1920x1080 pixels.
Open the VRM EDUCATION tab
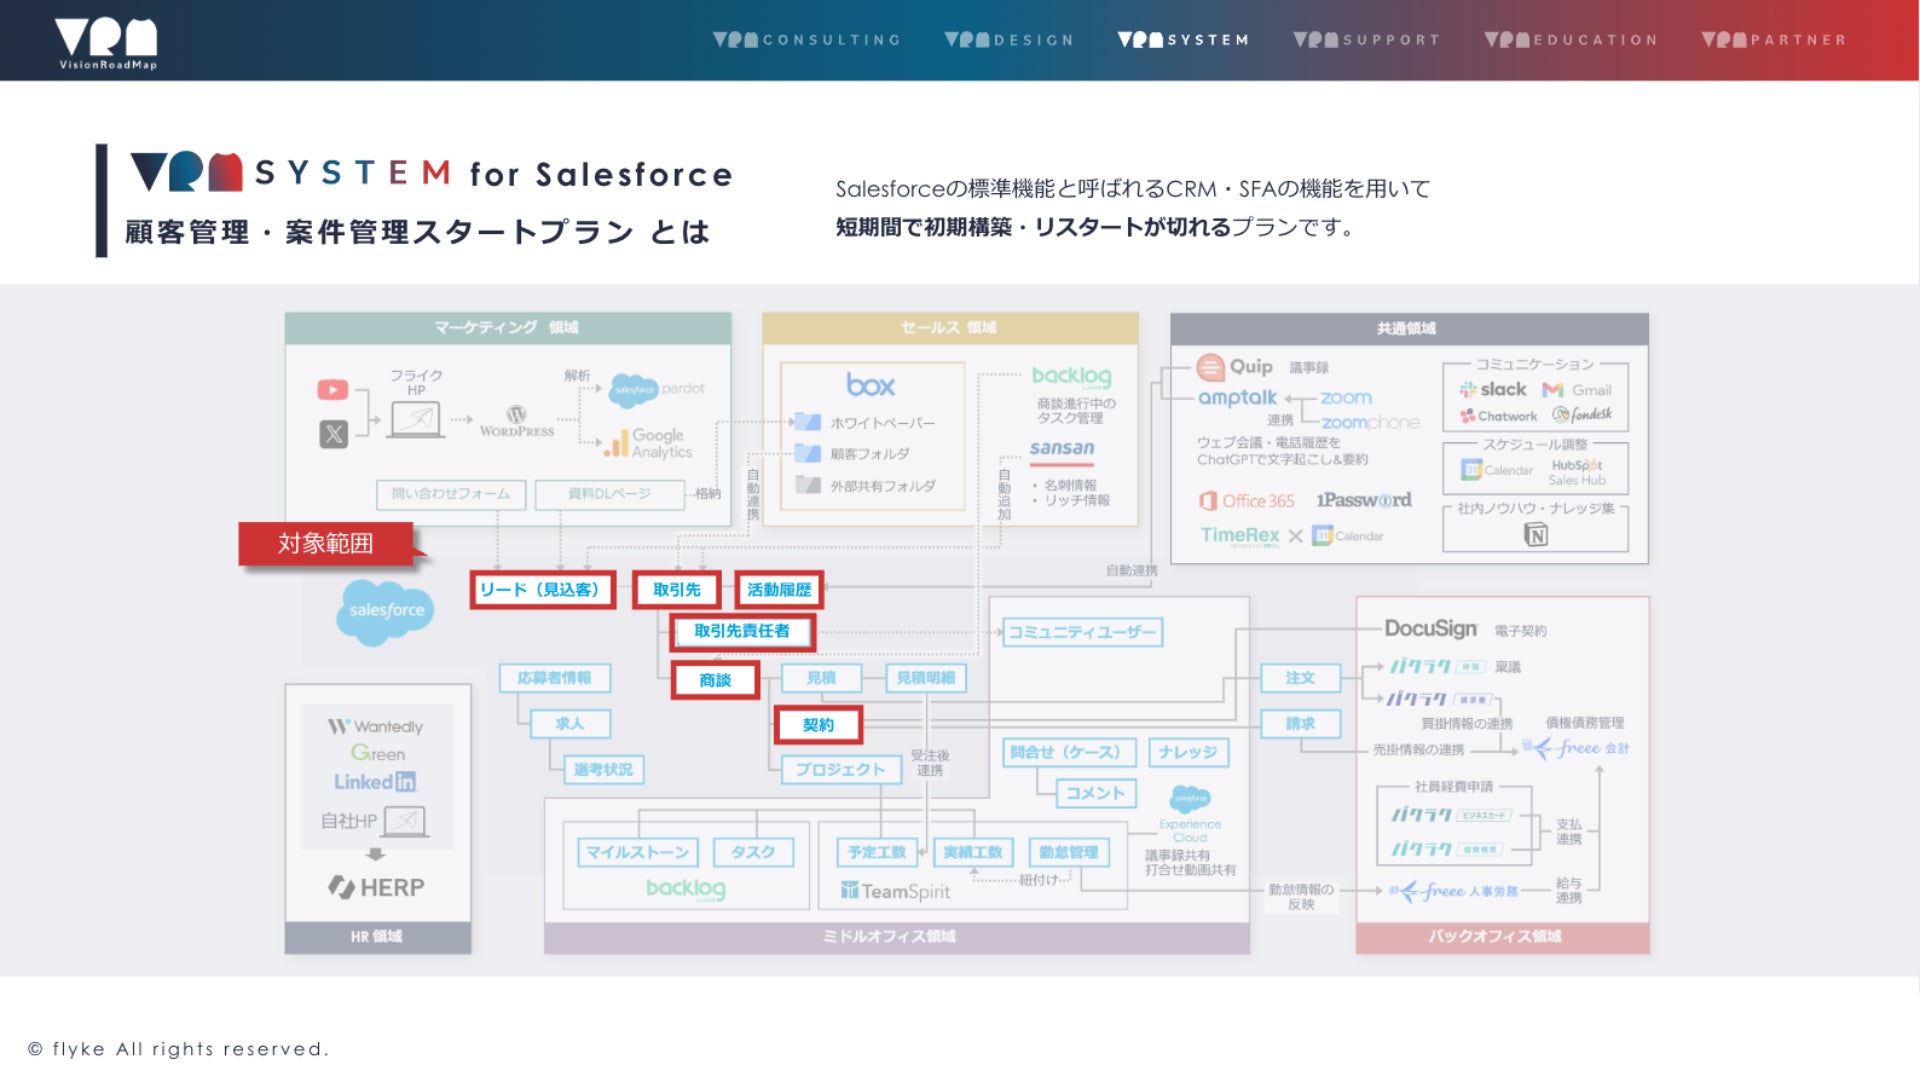pyautogui.click(x=1571, y=40)
